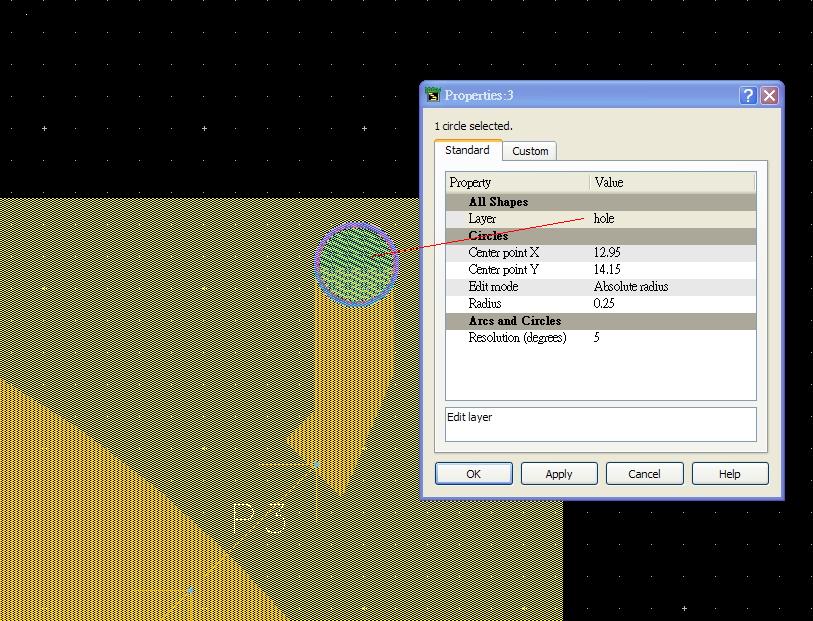Switch to the Custom tab
The width and height of the screenshot is (813, 621).
(529, 151)
